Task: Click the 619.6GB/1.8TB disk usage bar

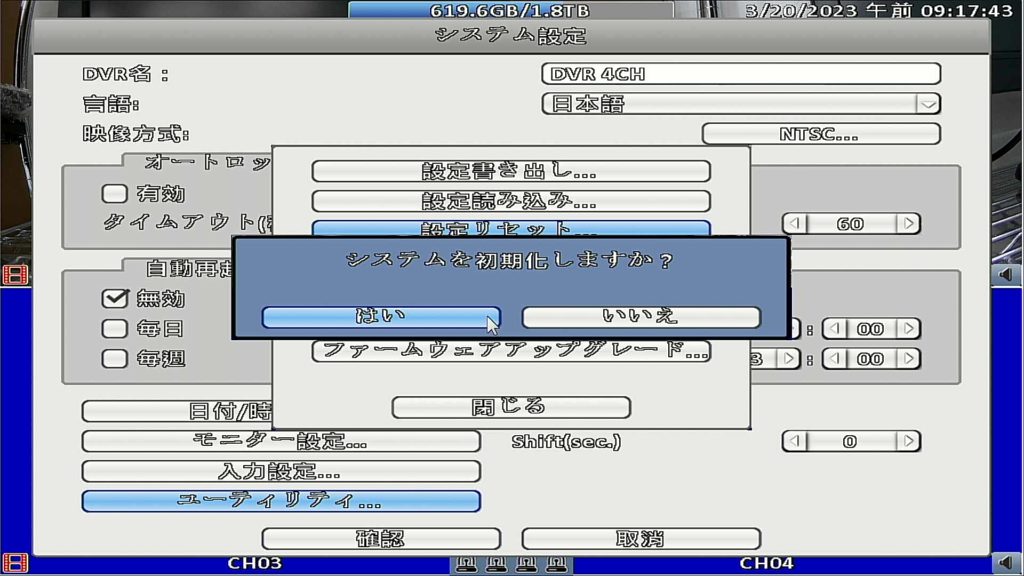Action: point(509,11)
